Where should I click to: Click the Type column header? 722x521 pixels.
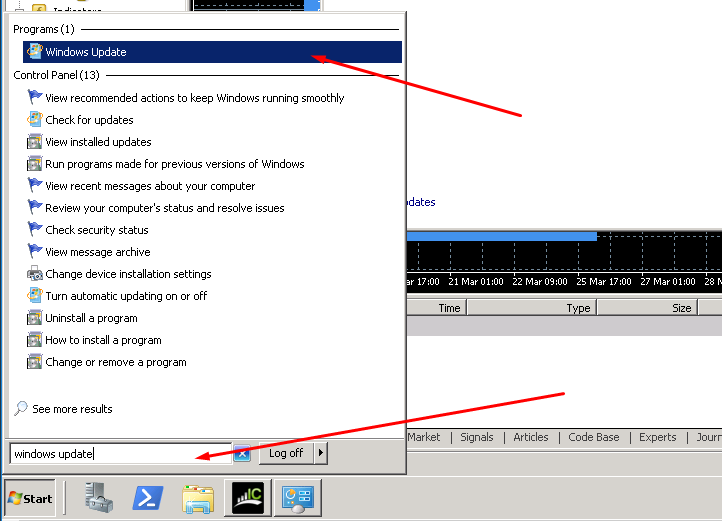pos(532,308)
